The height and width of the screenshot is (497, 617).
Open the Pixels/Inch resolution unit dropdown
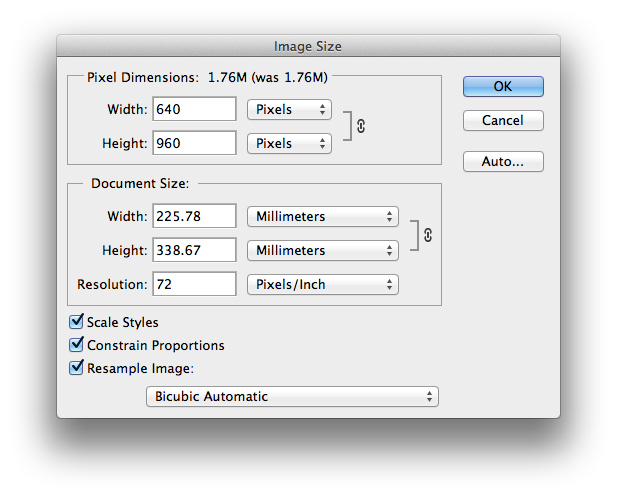point(322,284)
